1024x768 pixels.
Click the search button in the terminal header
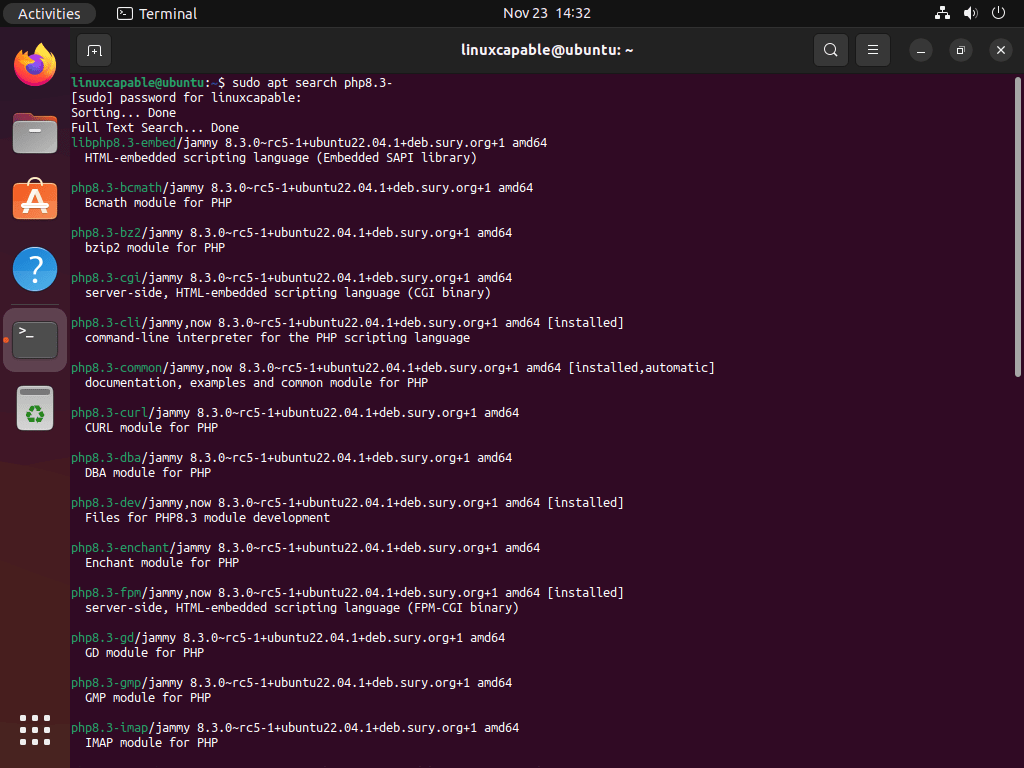(830, 49)
